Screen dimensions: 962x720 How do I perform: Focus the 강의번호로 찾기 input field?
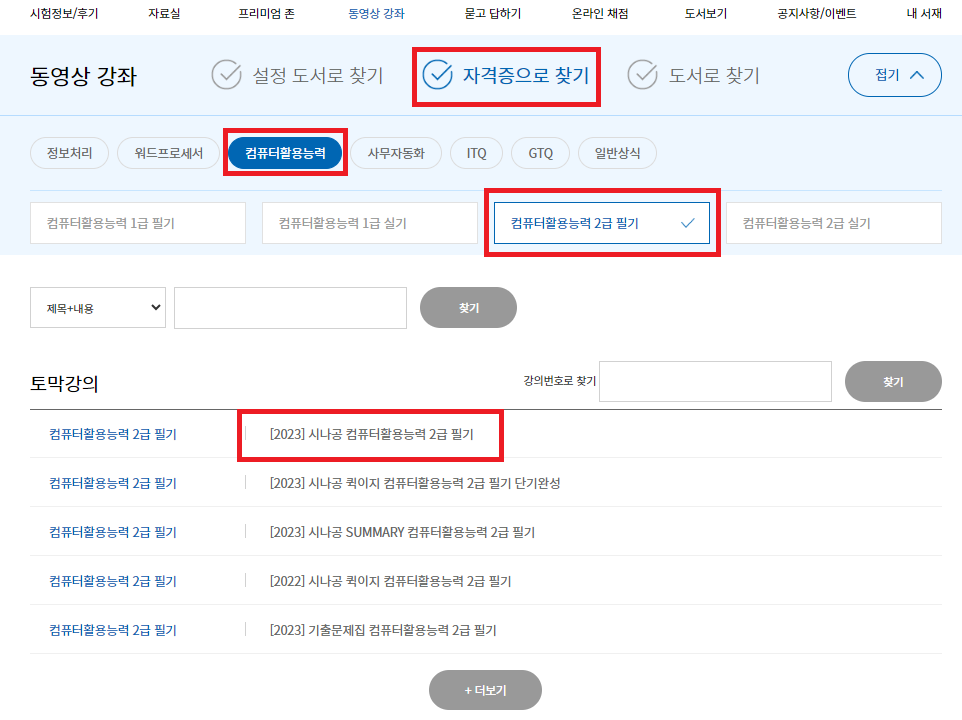(x=715, y=381)
